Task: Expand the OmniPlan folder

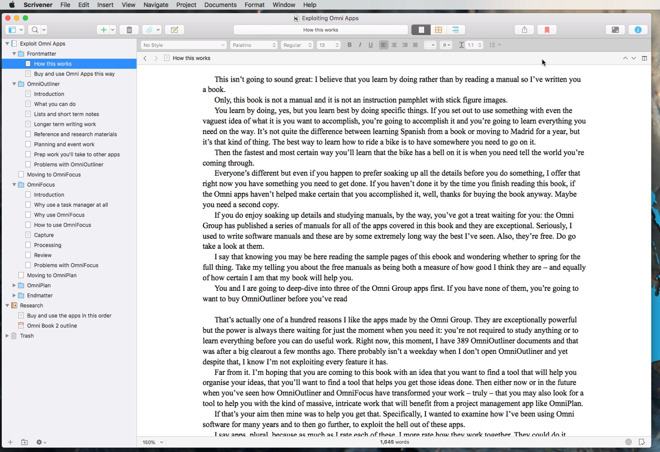Action: point(14,285)
